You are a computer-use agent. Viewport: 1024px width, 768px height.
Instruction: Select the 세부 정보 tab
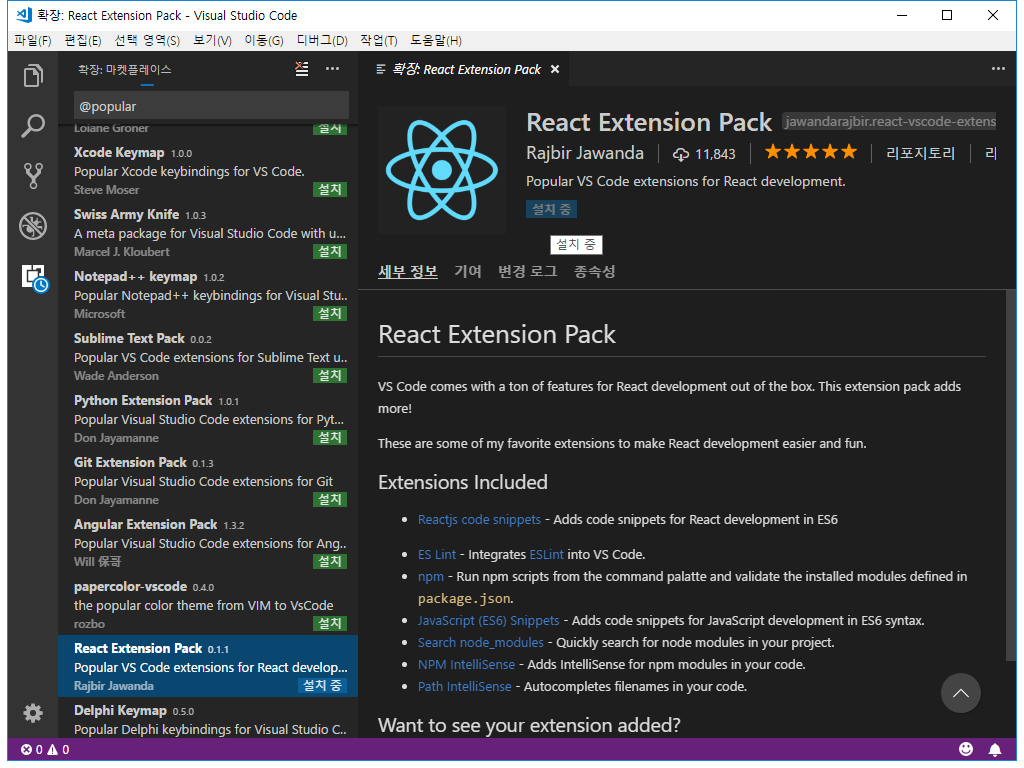pos(408,271)
